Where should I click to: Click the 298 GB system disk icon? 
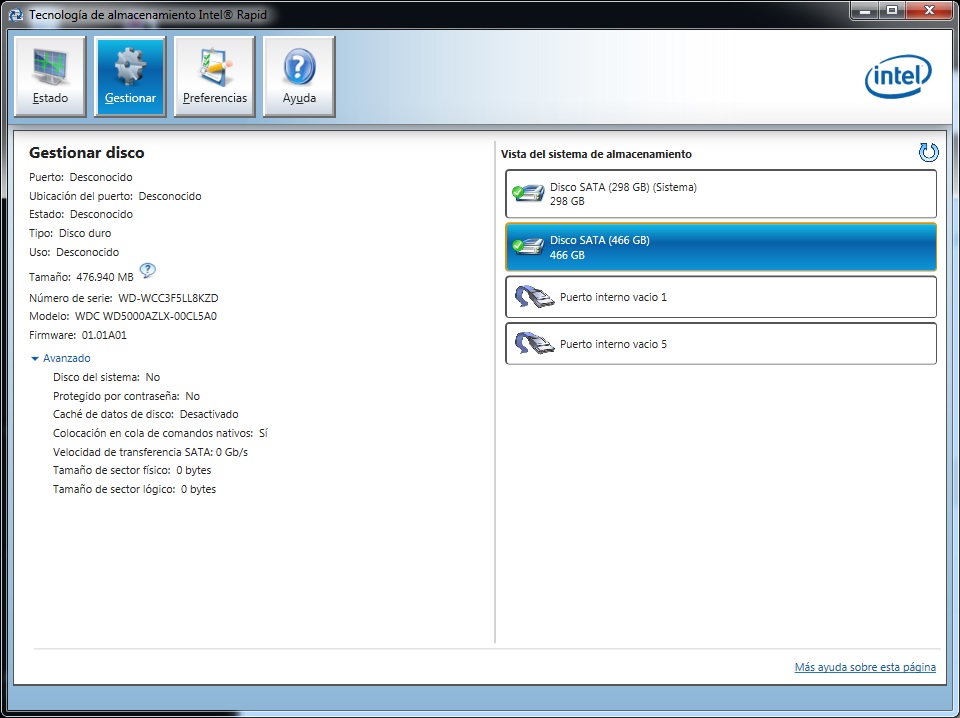528,193
